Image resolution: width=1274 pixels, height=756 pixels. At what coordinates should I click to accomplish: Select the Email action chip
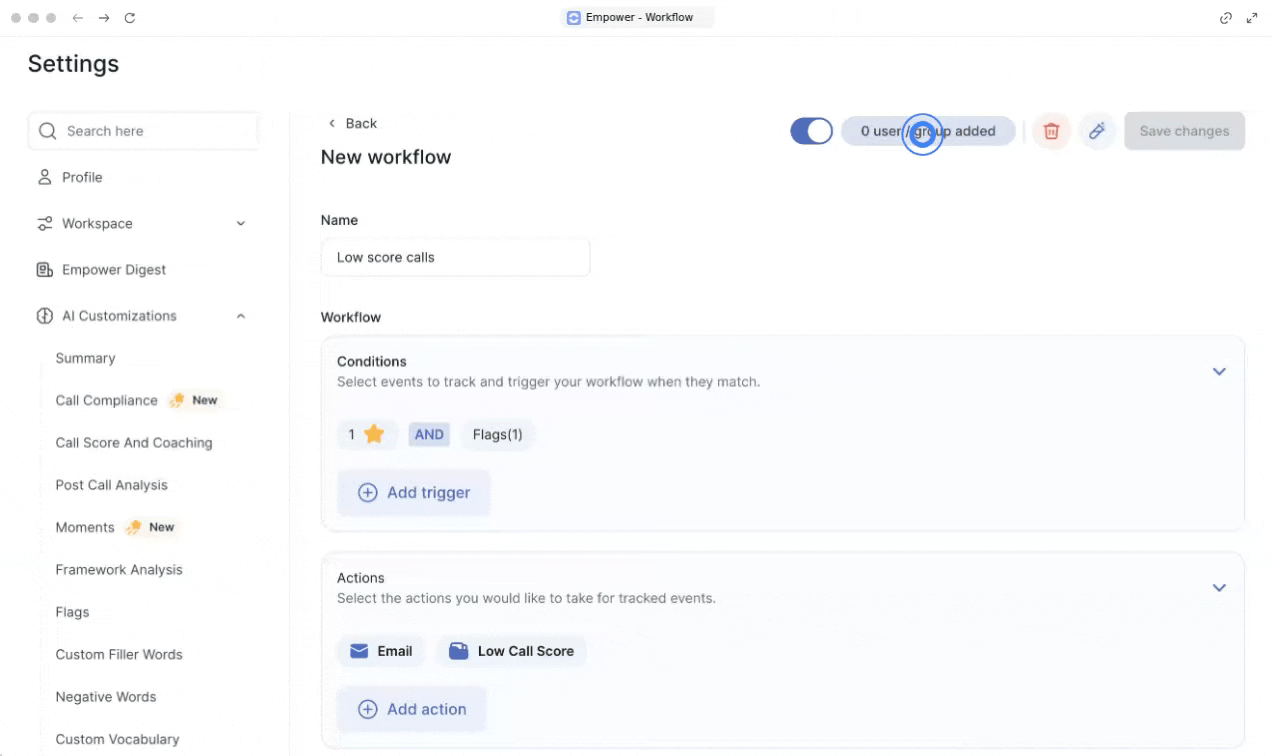tap(381, 651)
